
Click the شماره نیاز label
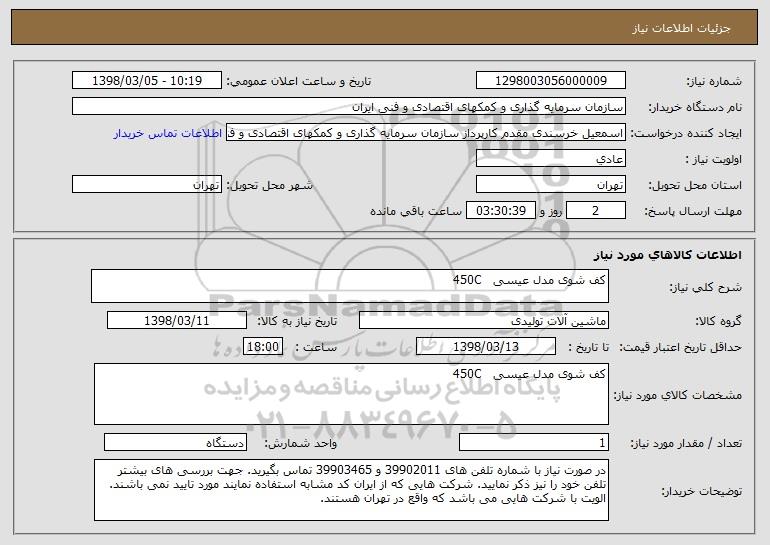click(x=714, y=81)
